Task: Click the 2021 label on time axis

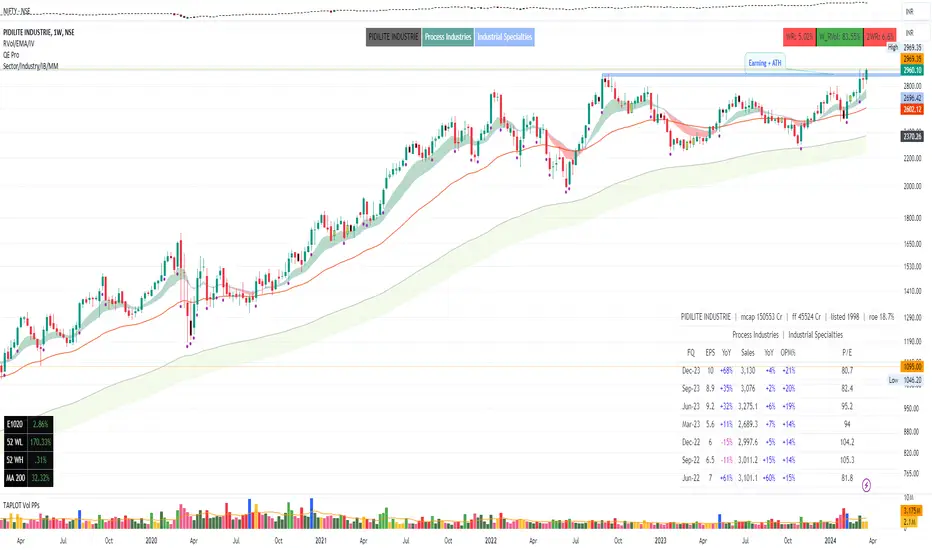Action: coord(321,540)
